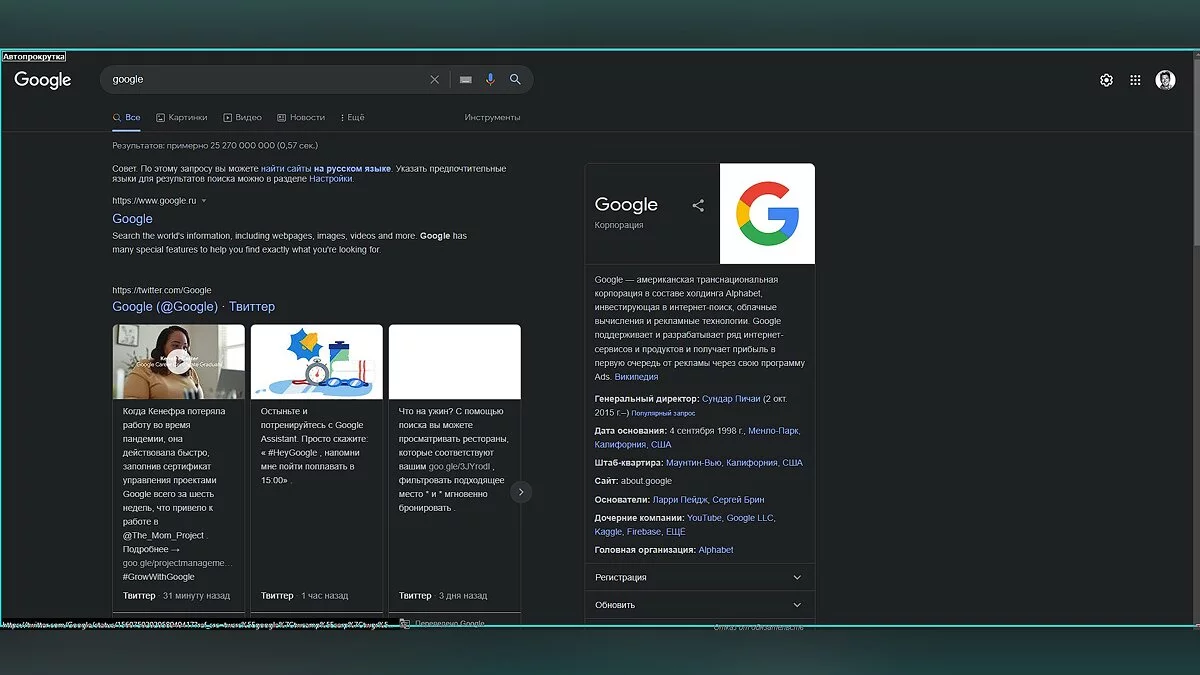The width and height of the screenshot is (1200, 675).
Task: Click Популярный запрос link
Action: click(663, 413)
